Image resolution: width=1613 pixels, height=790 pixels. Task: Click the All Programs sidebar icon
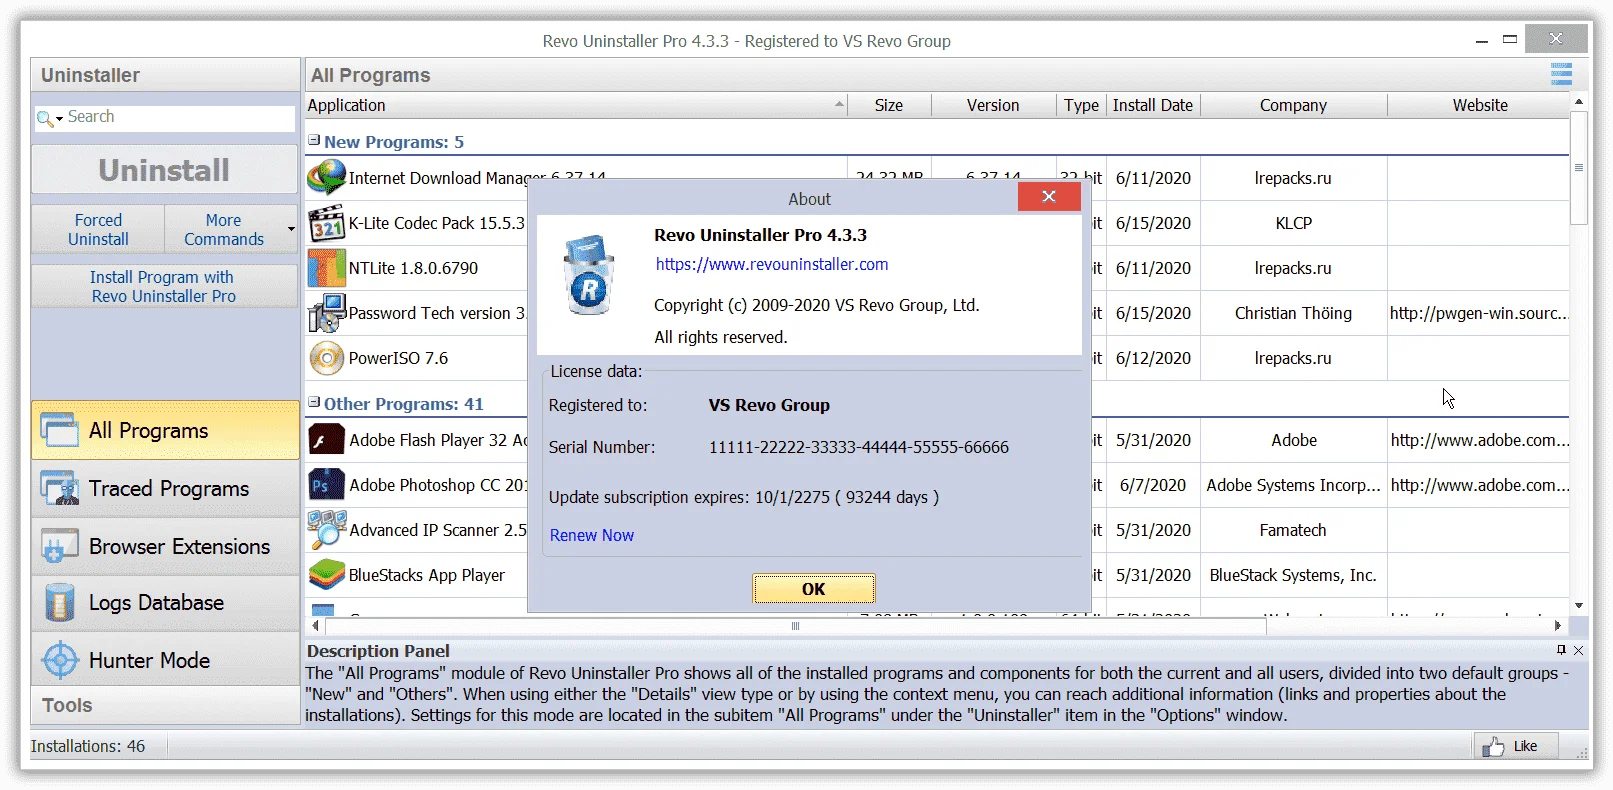tap(60, 430)
